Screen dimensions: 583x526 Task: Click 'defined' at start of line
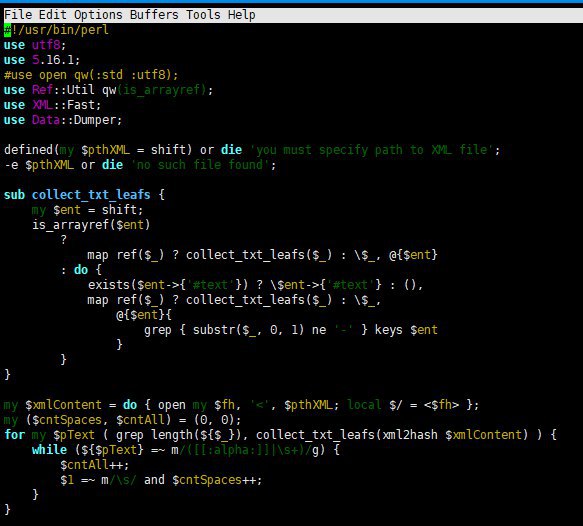point(28,150)
